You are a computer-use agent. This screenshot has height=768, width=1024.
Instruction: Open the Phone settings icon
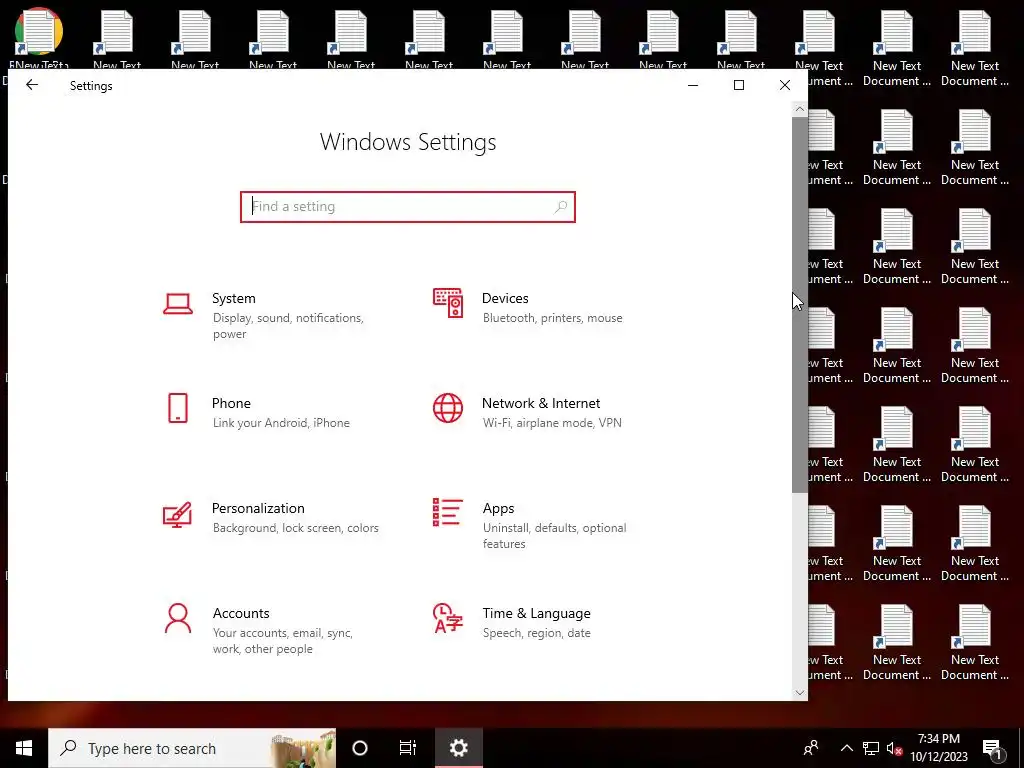178,408
